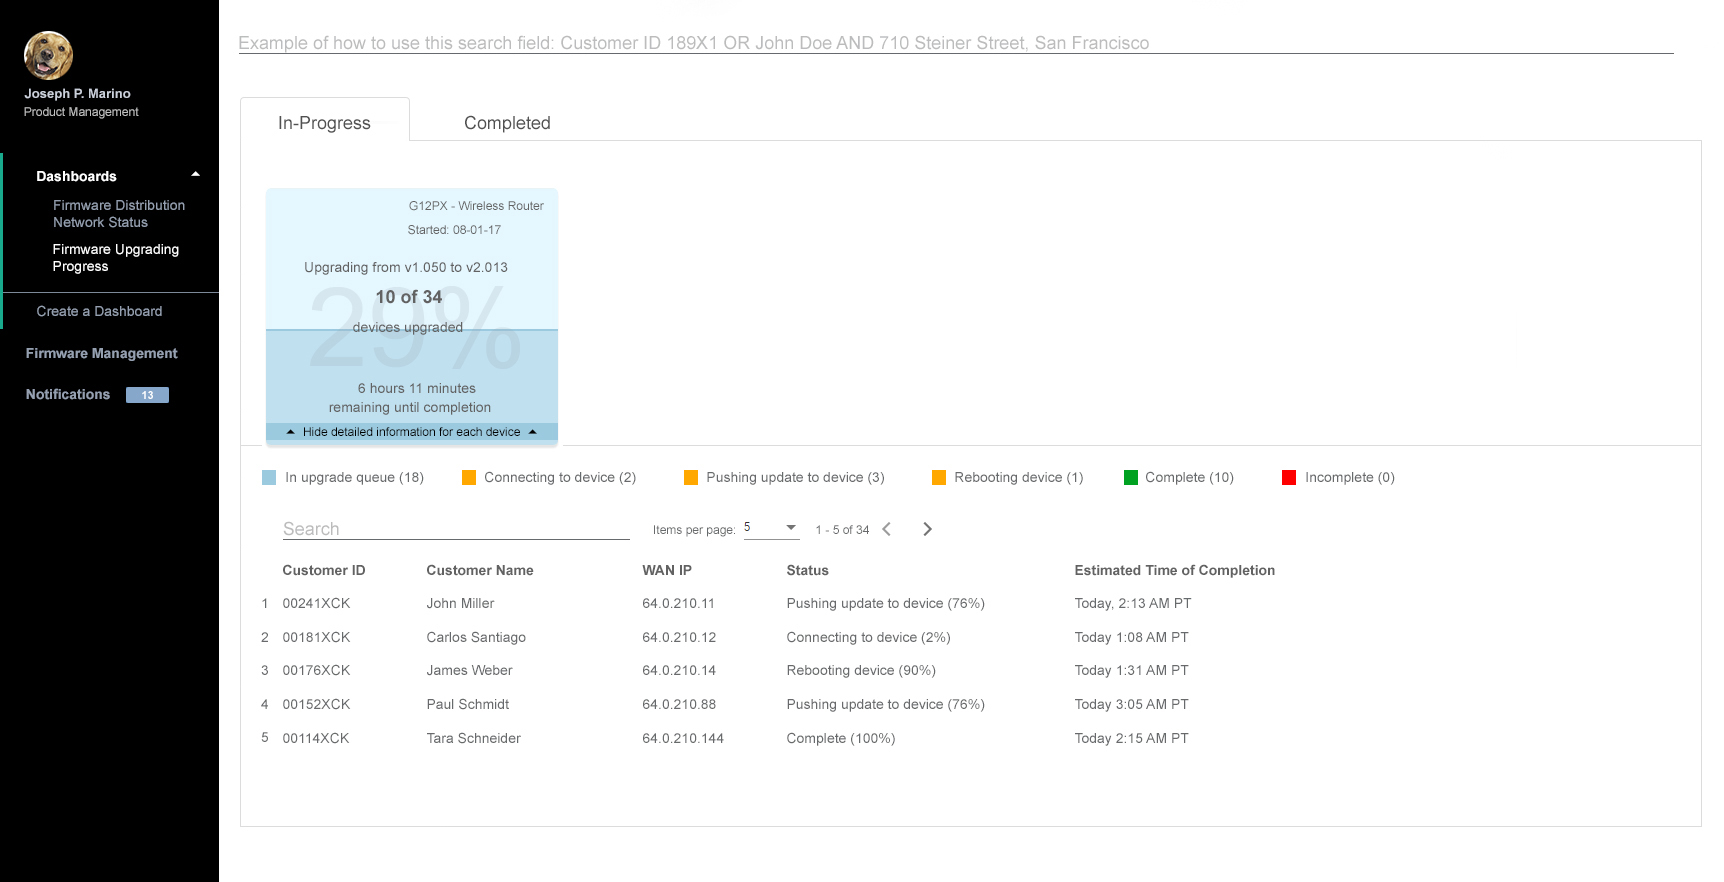Go to next page of device results

(927, 529)
